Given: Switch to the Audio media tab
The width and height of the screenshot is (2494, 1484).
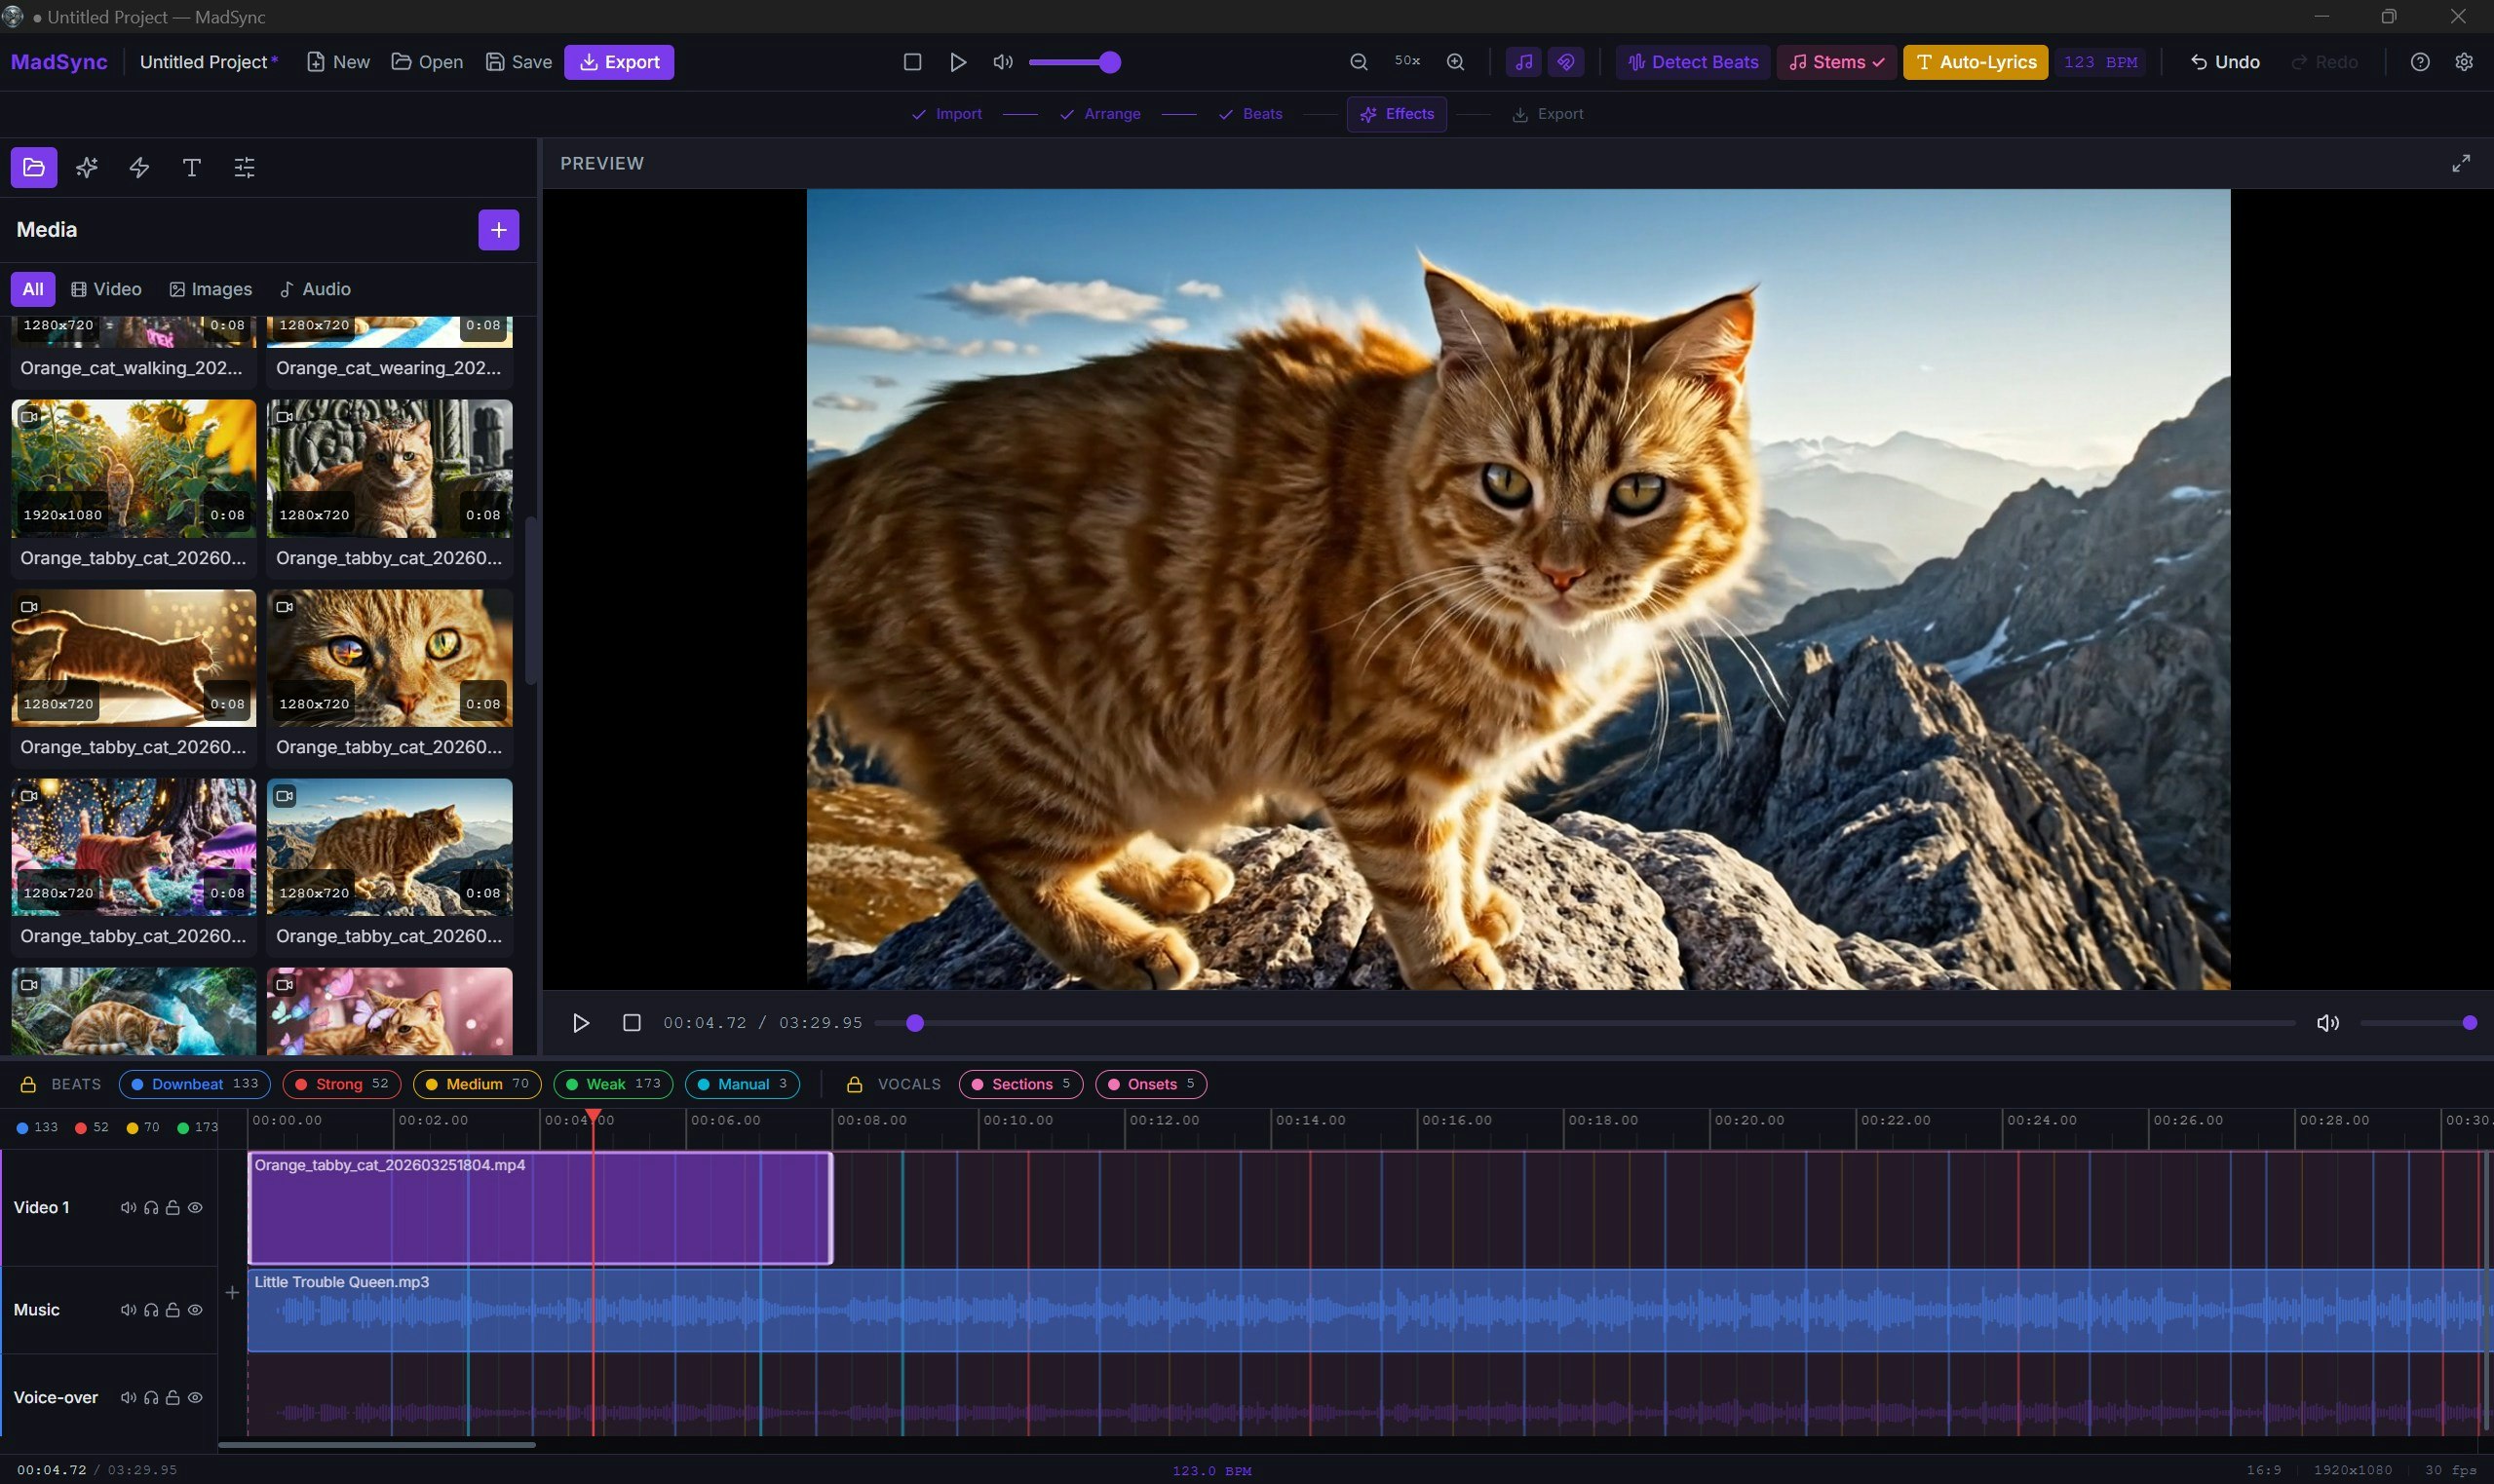Looking at the screenshot, I should [x=315, y=289].
